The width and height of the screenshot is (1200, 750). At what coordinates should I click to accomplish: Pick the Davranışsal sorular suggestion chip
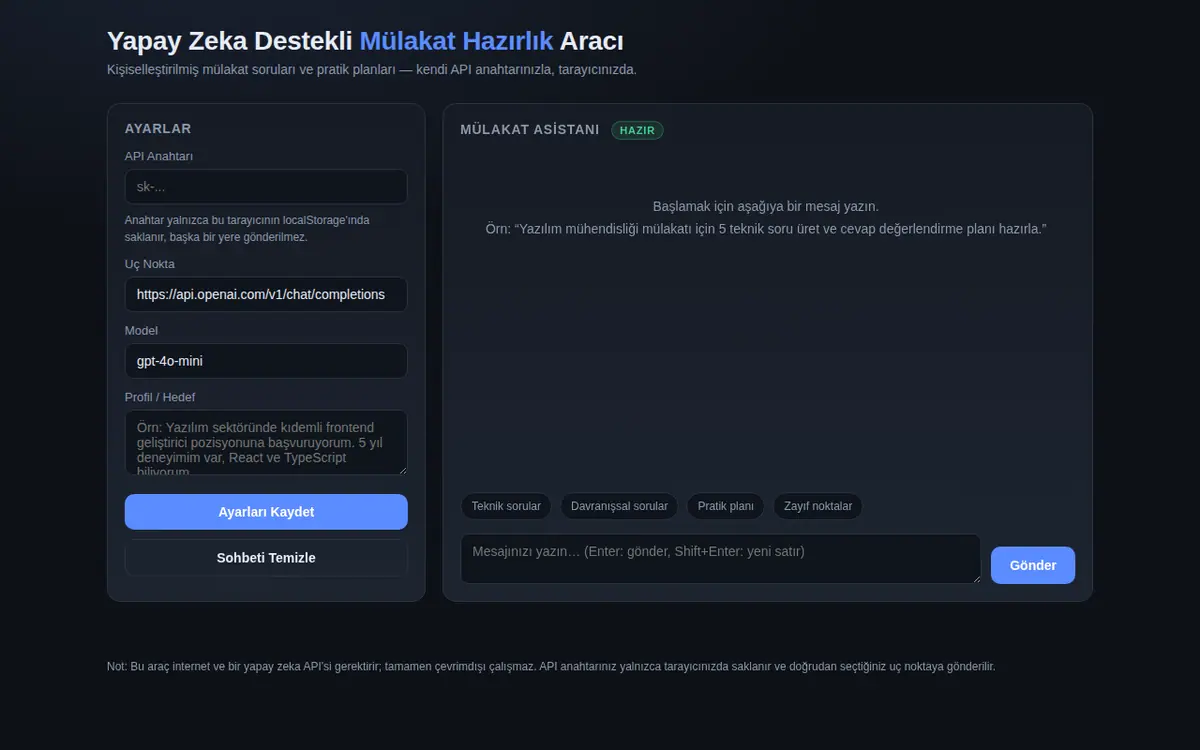(619, 506)
